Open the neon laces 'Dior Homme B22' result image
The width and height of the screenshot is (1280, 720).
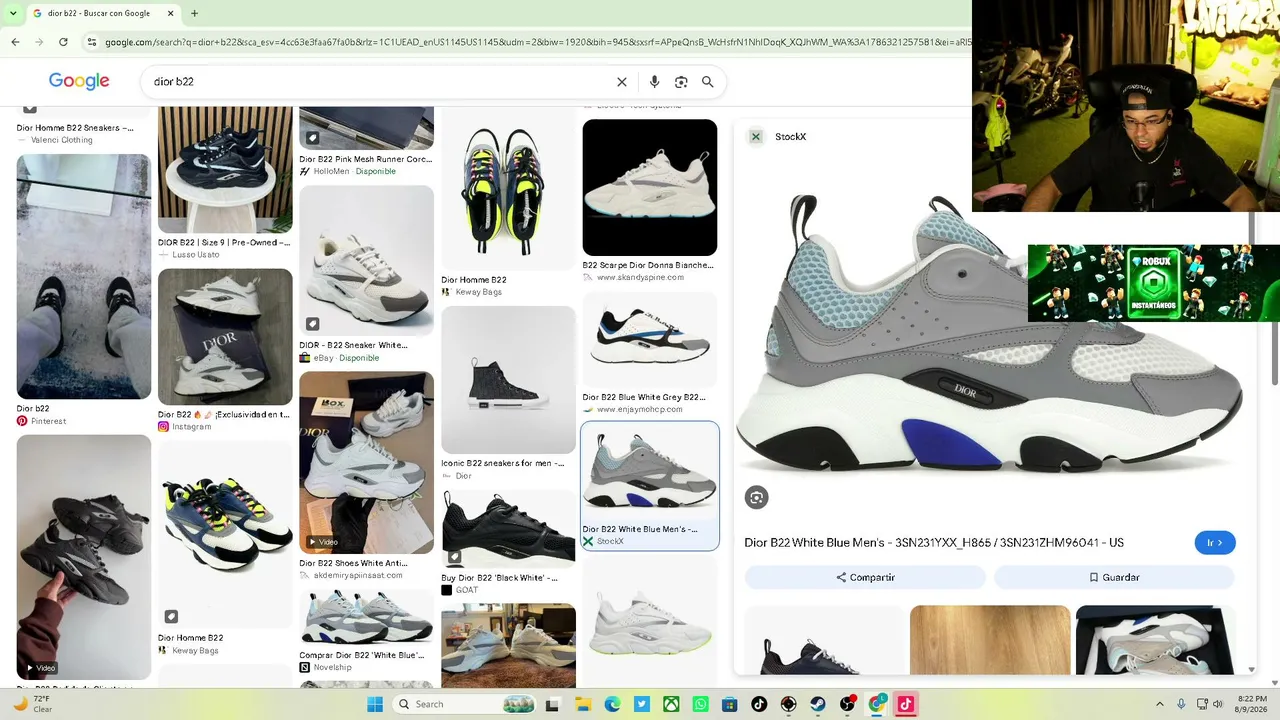point(508,190)
